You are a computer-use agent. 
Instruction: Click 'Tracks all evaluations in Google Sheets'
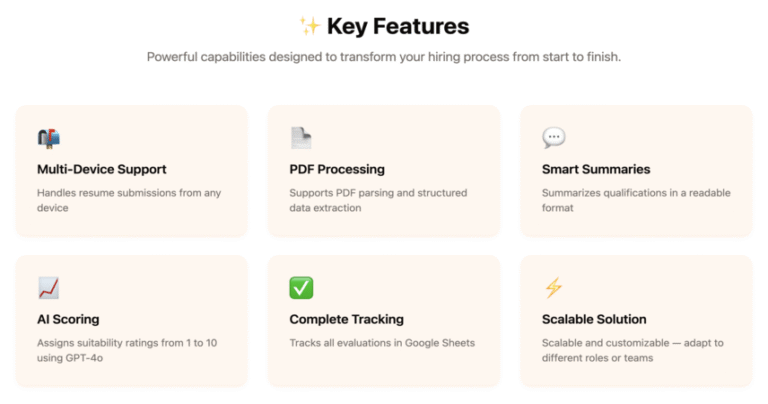click(x=382, y=343)
